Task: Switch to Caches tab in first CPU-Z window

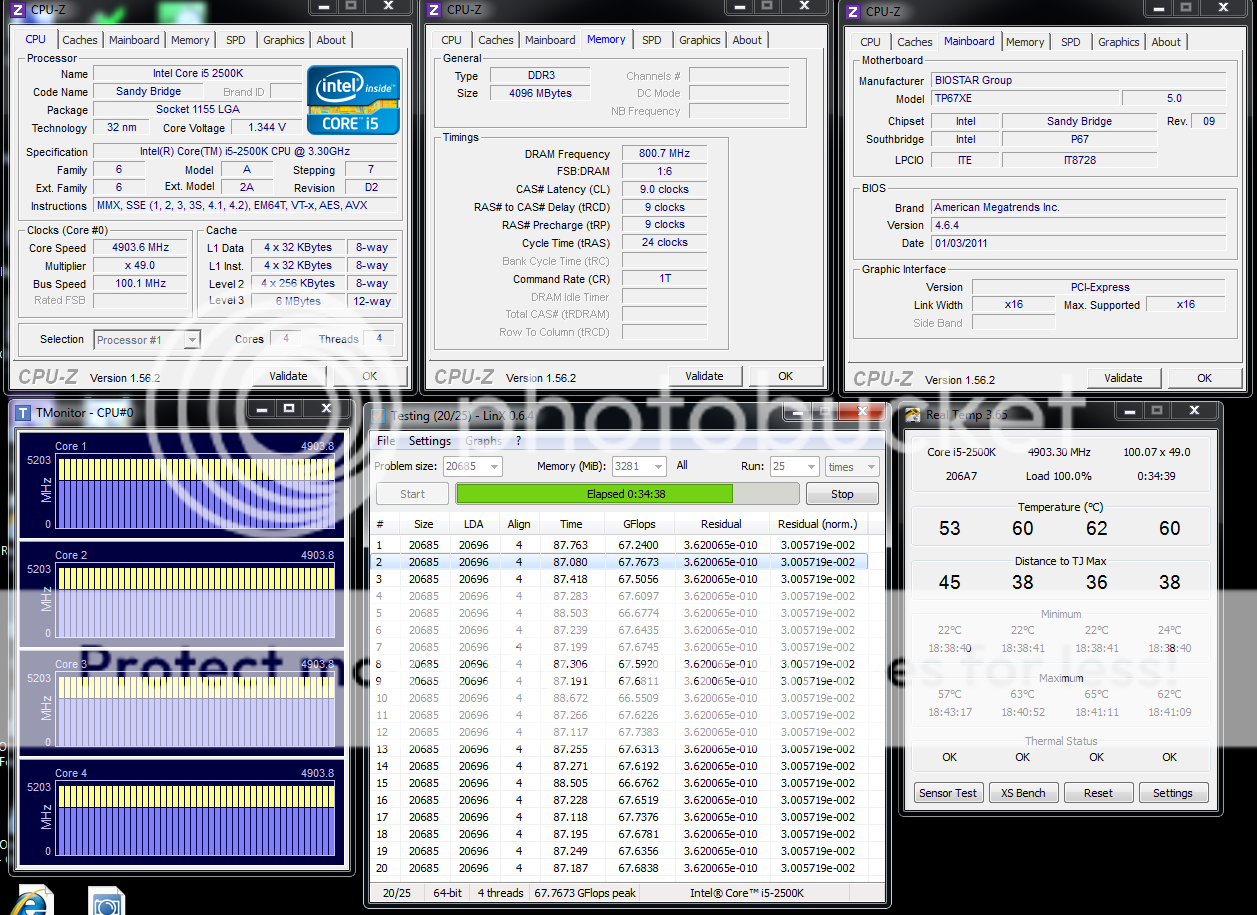Action: coord(80,40)
